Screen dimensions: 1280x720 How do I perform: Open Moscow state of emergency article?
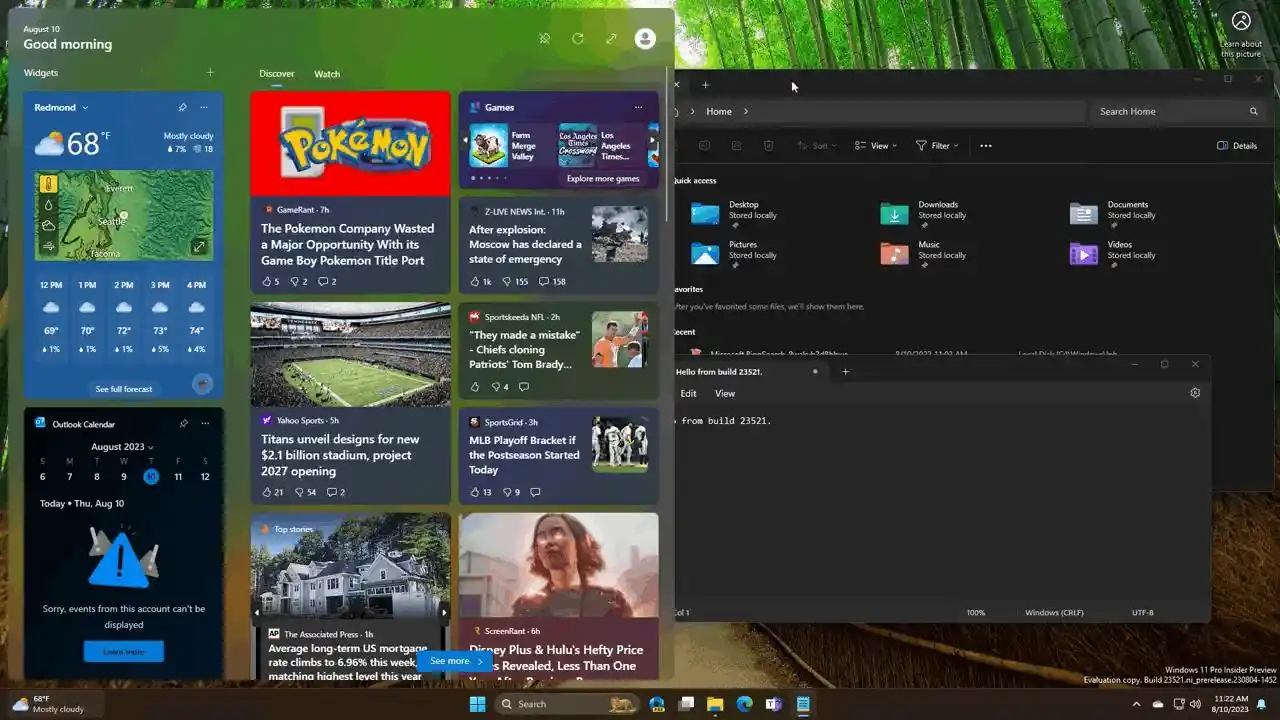tap(525, 244)
